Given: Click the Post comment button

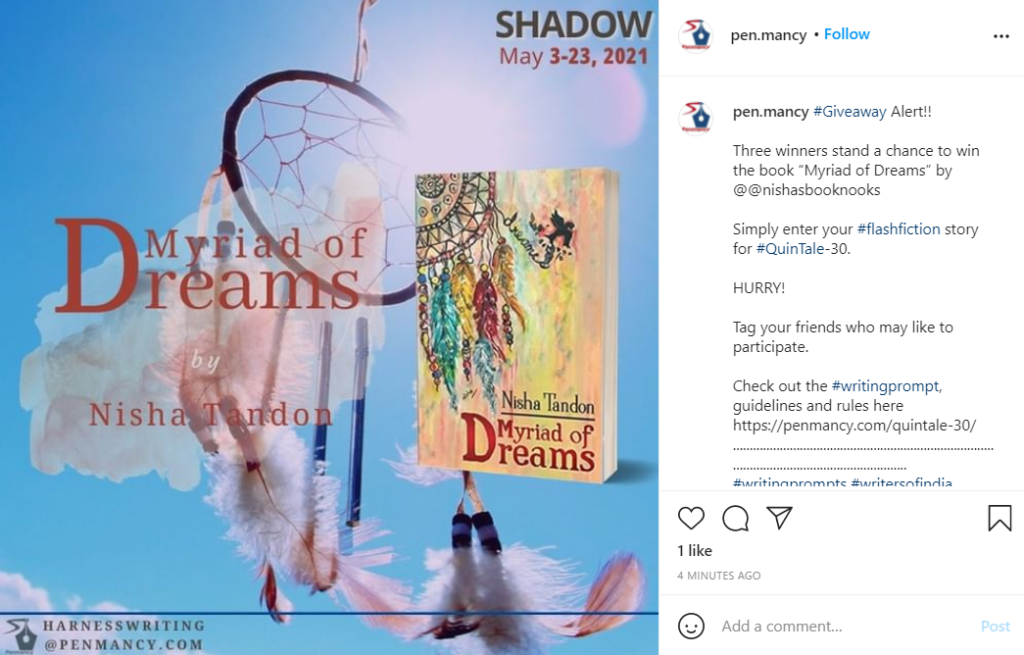Looking at the screenshot, I should coord(995,626).
